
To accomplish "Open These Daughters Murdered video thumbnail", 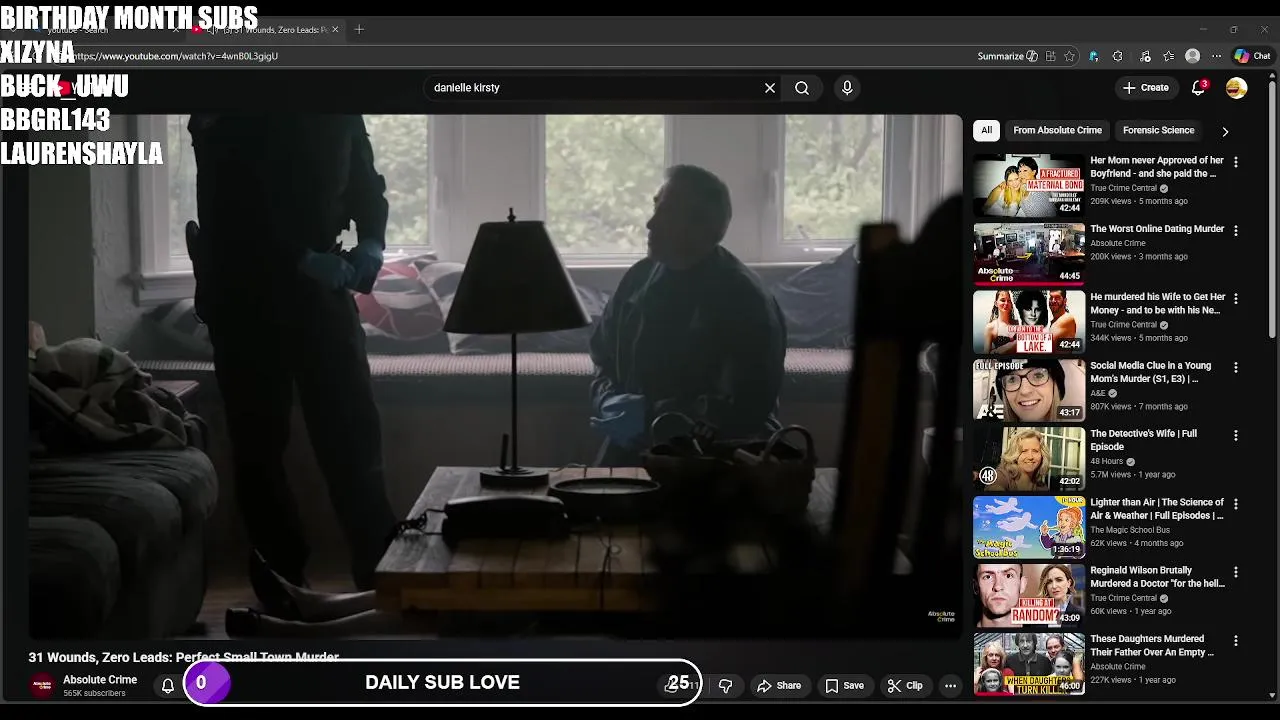I will [x=1029, y=664].
